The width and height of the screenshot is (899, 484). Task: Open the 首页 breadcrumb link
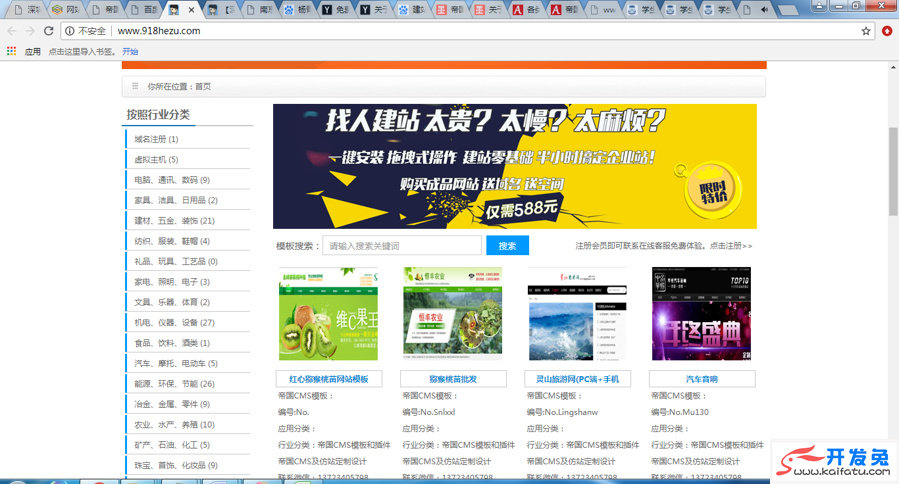[203, 87]
